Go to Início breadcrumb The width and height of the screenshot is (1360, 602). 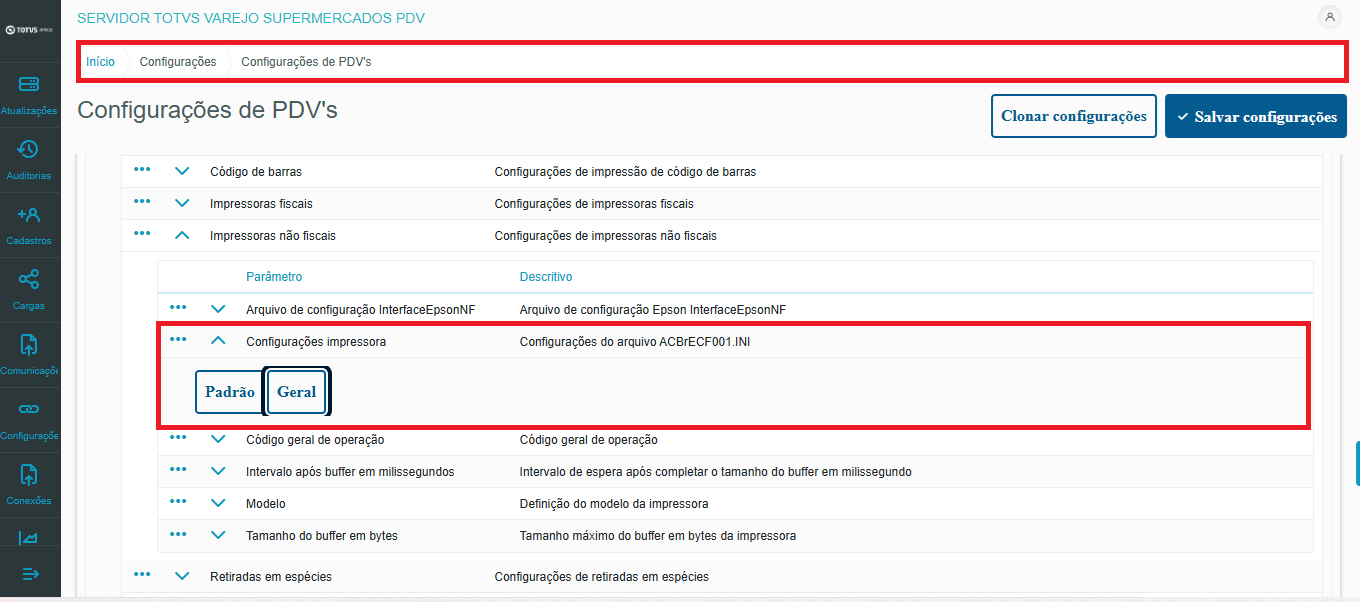[x=100, y=62]
